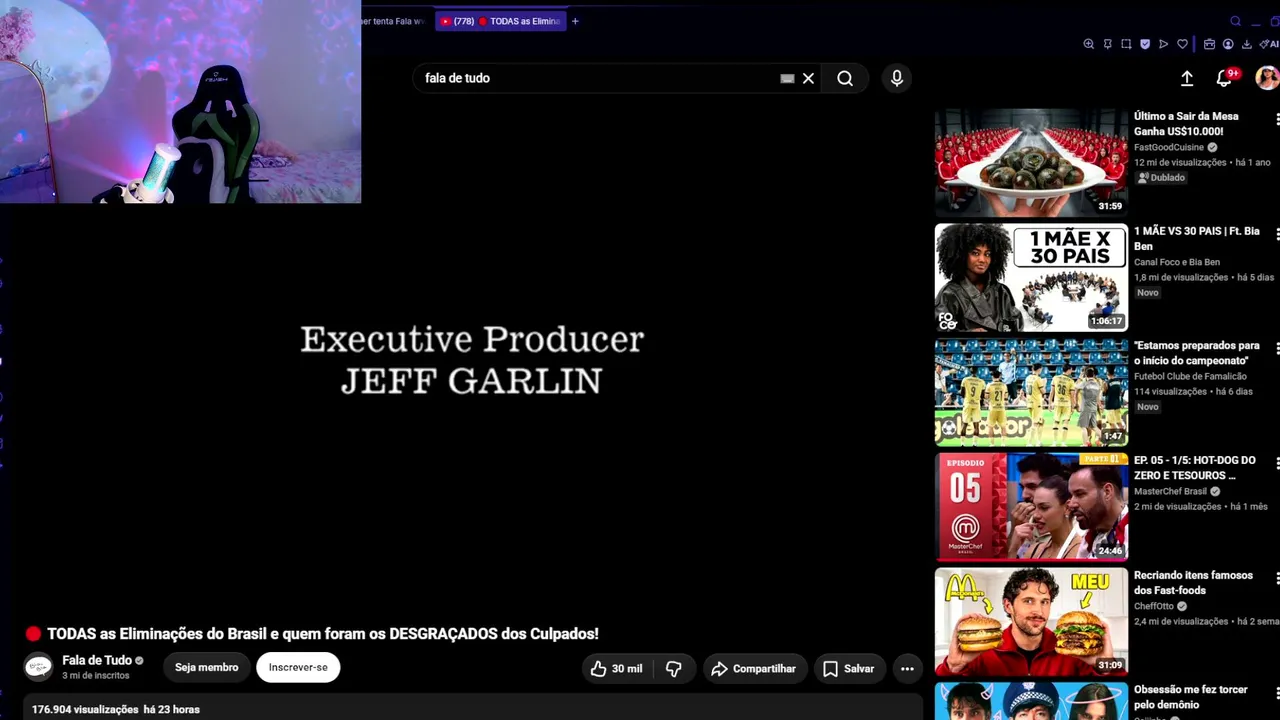The image size is (1280, 720).
Task: Open 'Futebol Clube de Famalicão' channel name
Action: click(1190, 377)
